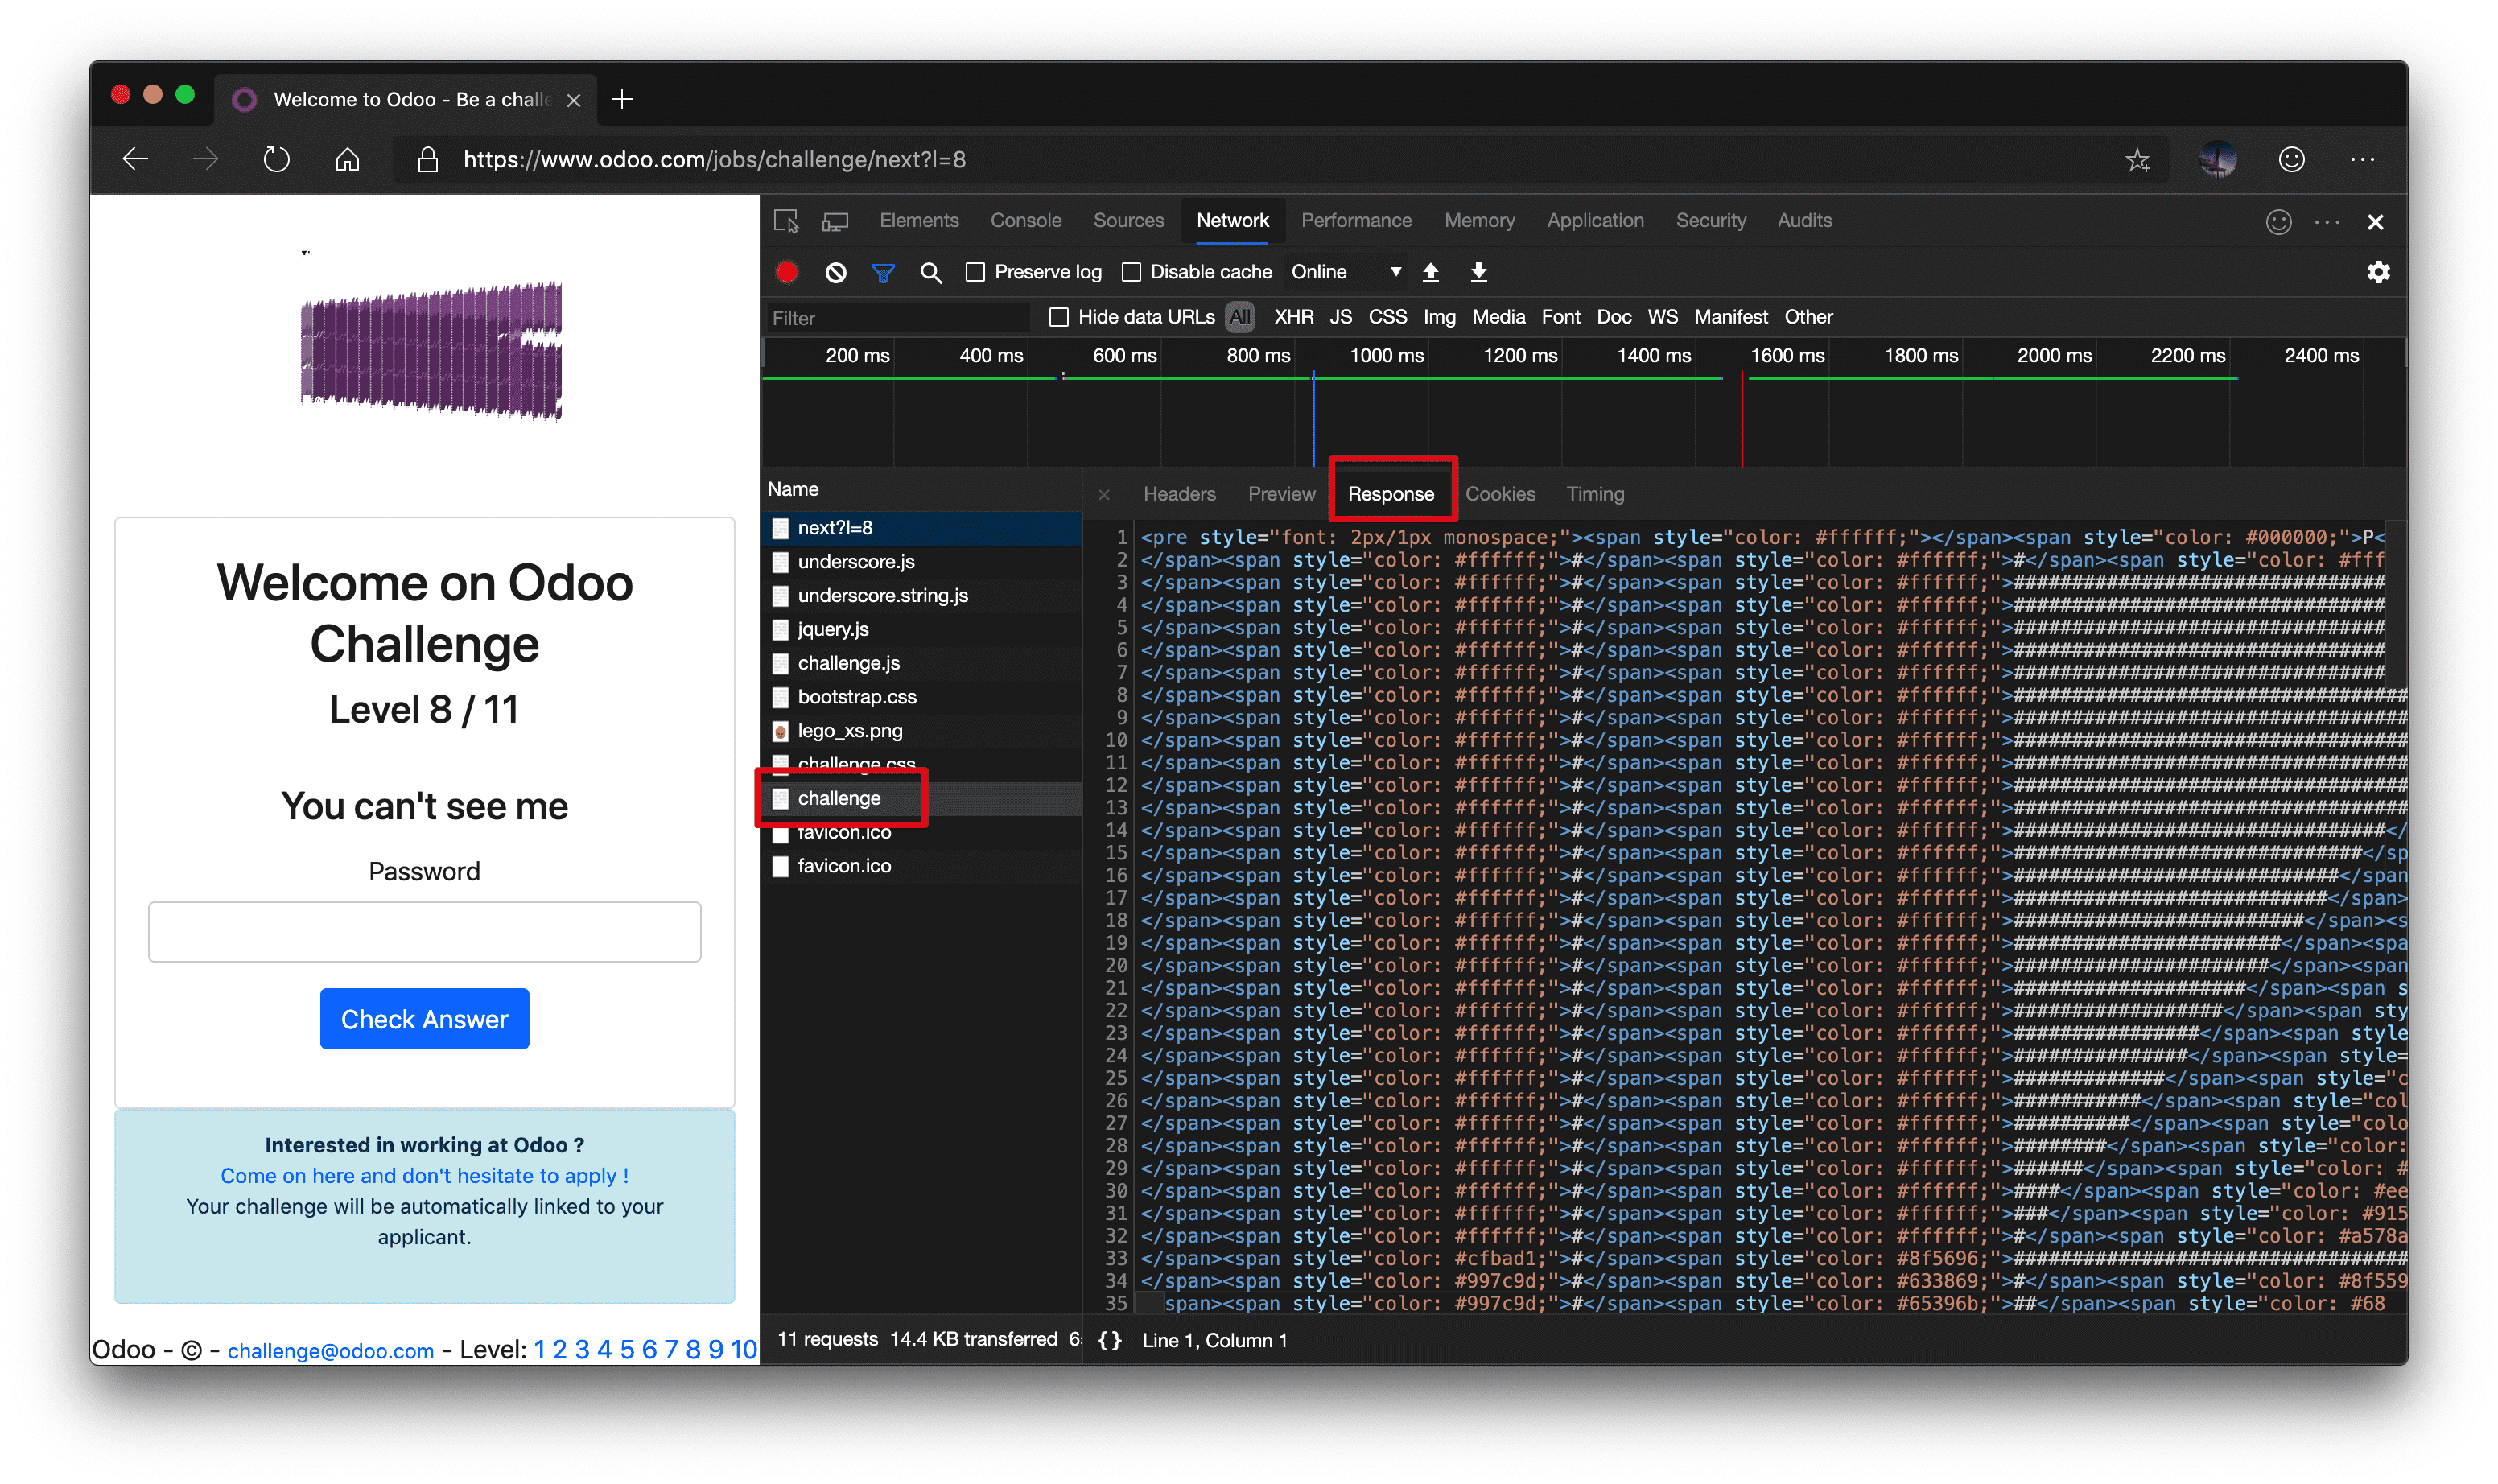Open the Sources panel
Screen dimensions: 2498x1484
click(1128, 220)
